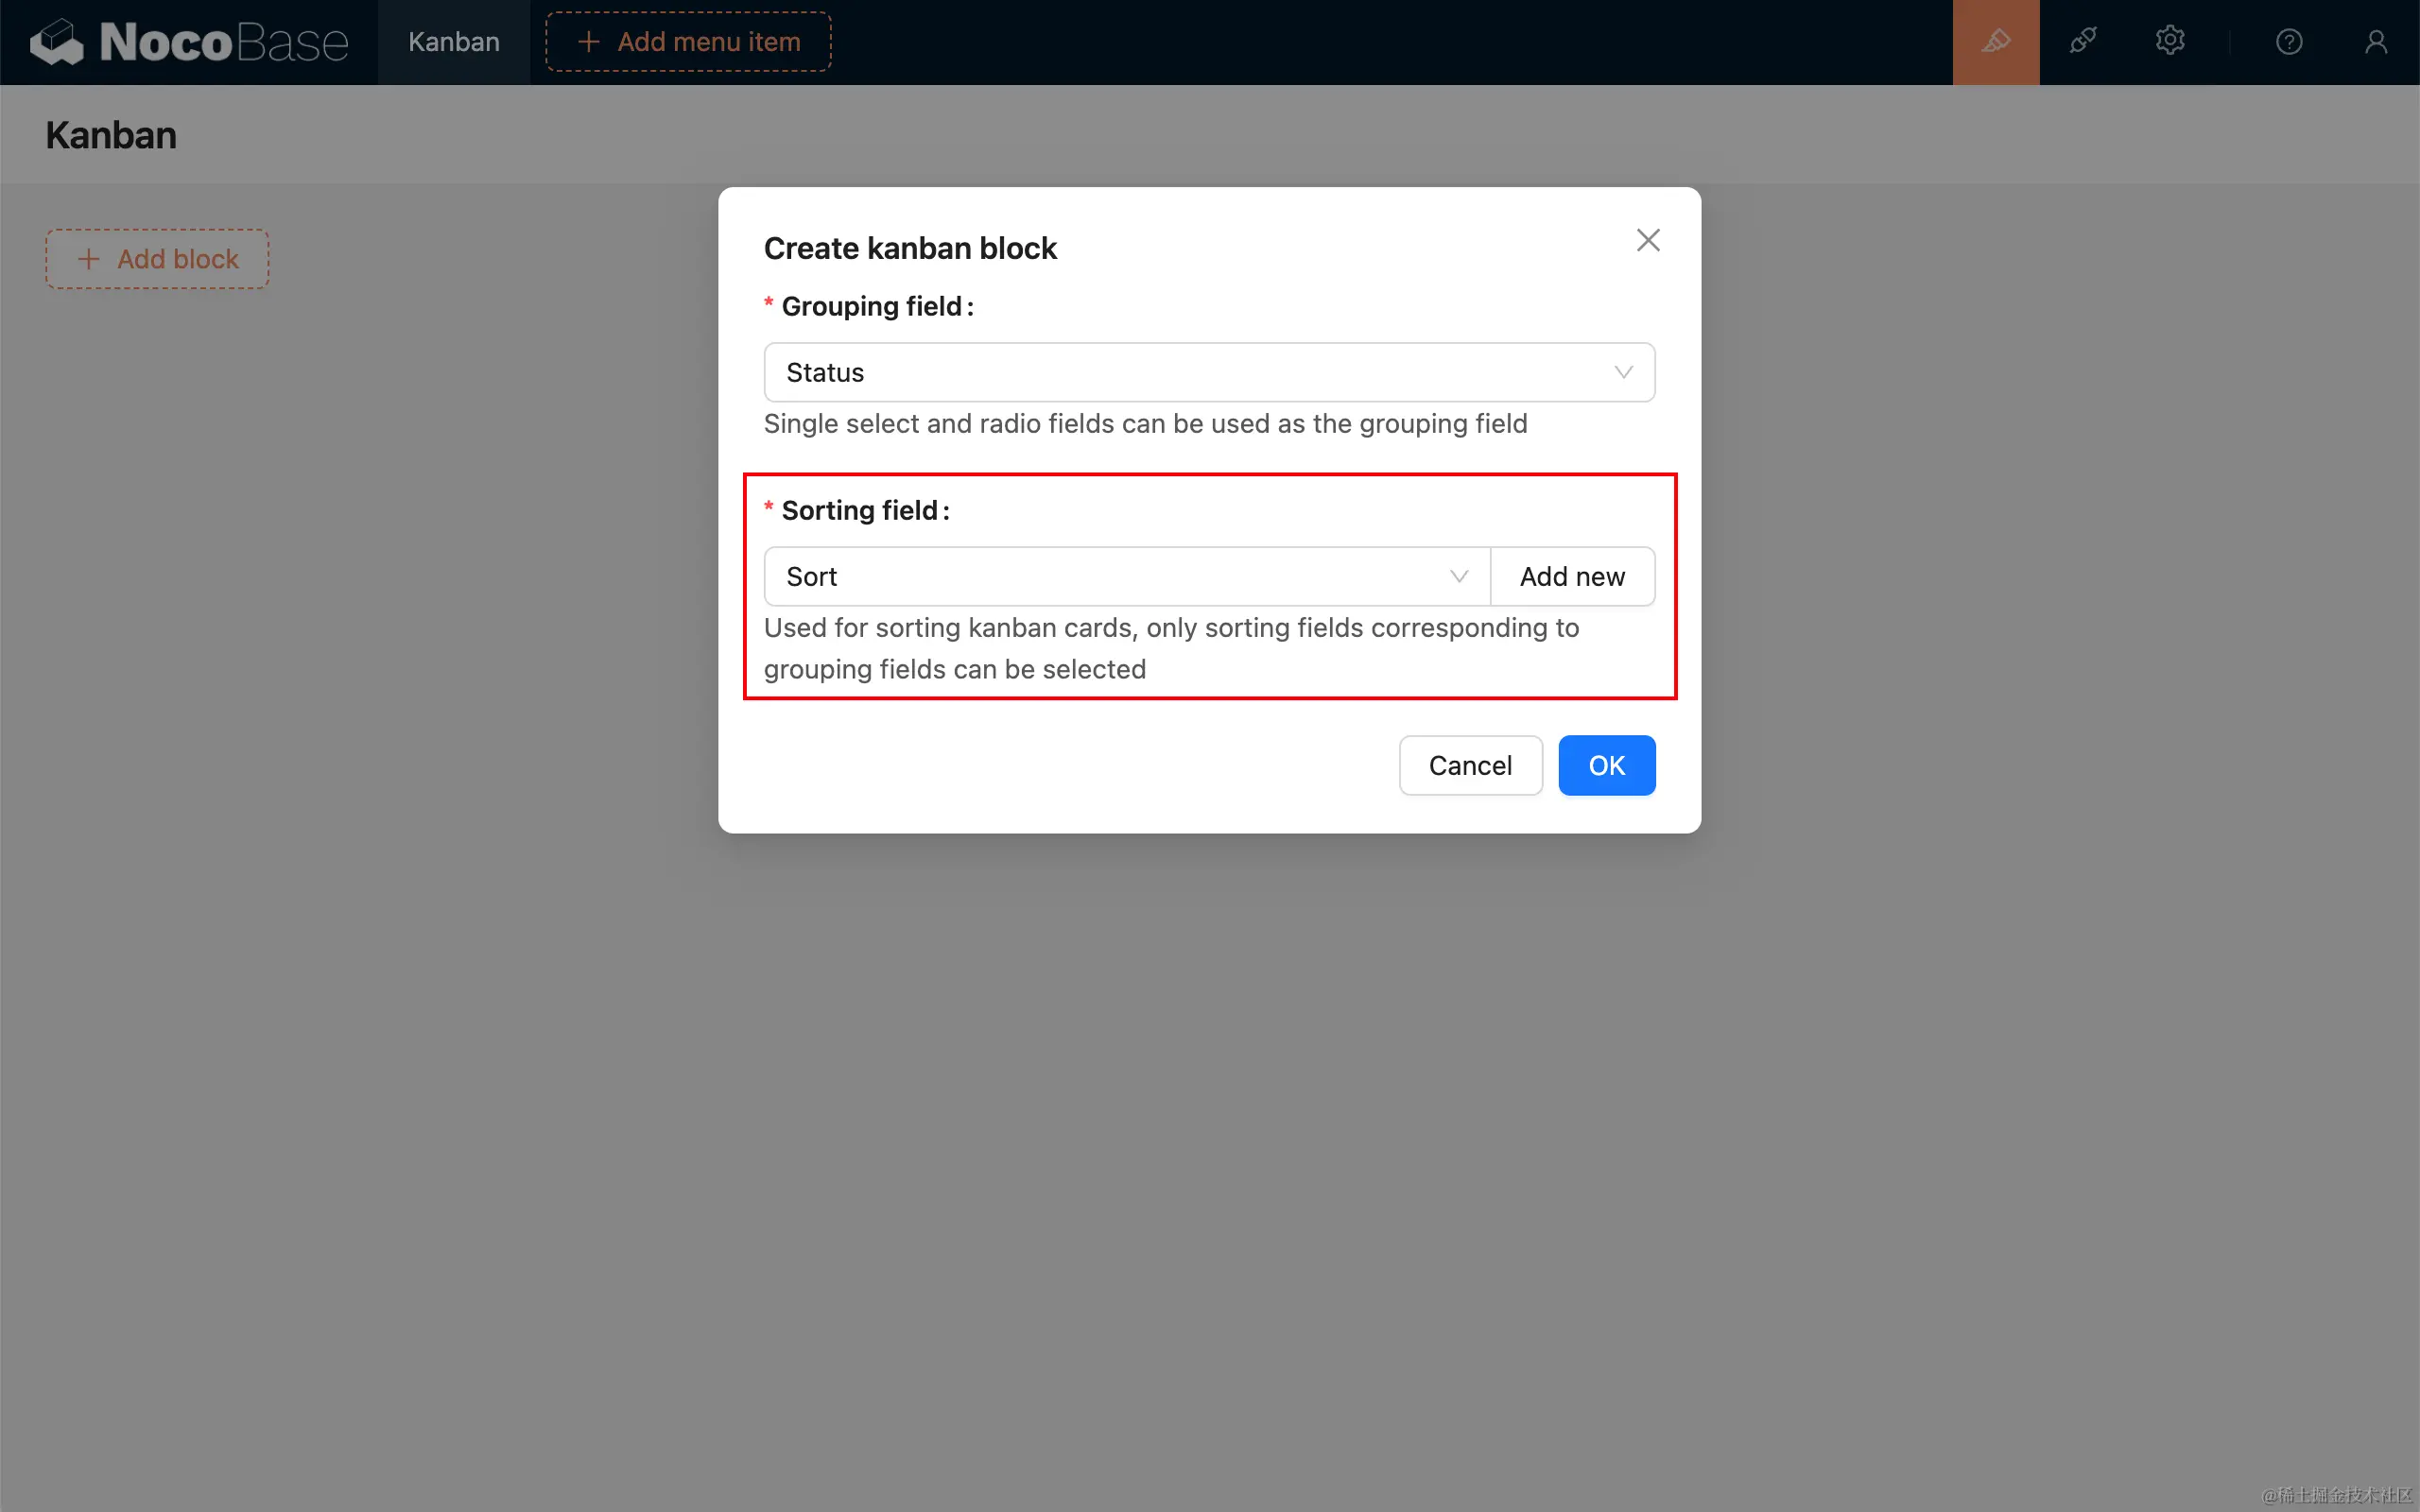Close the Create kanban block dialog
Viewport: 2420px width, 1512px height.
point(1647,240)
